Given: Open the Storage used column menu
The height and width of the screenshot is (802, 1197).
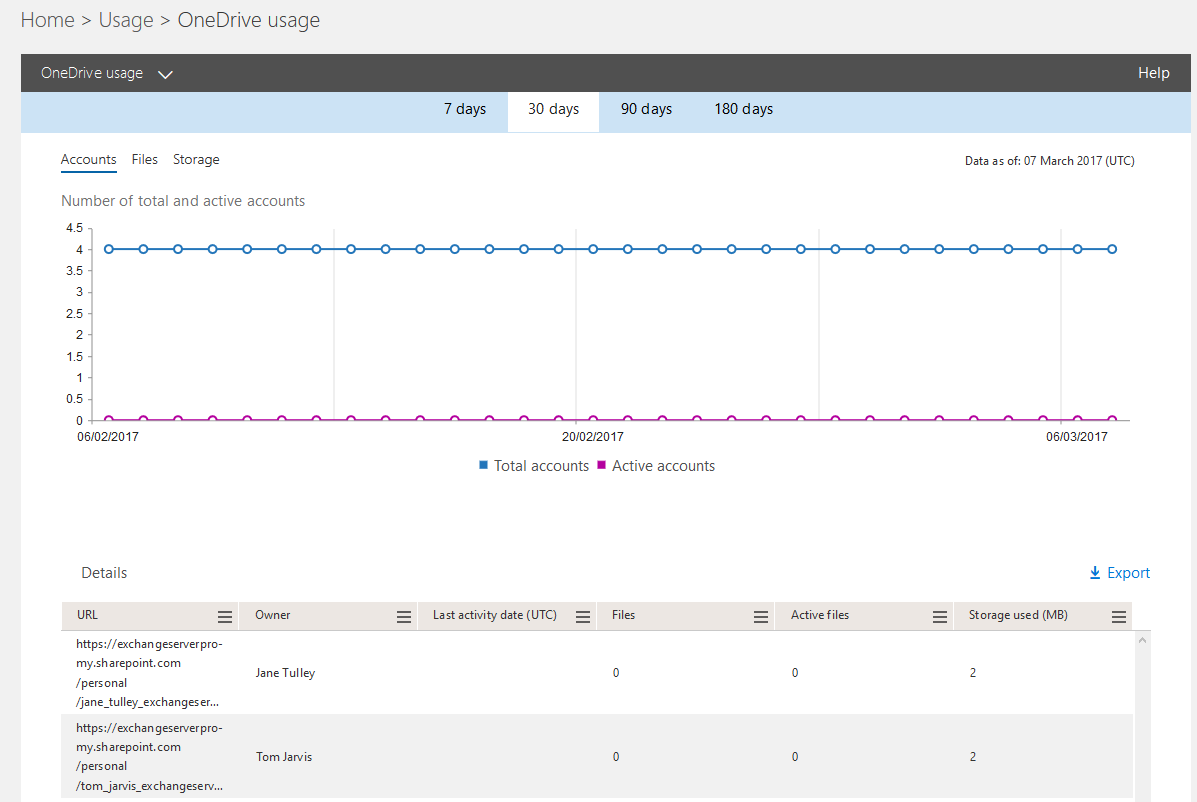Looking at the screenshot, I should [1118, 616].
